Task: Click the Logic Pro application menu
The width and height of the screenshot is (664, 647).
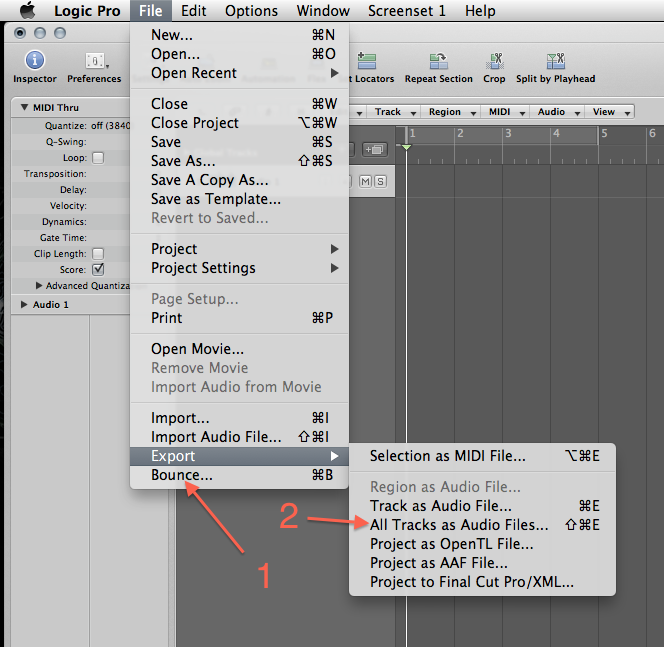Action: click(x=87, y=11)
